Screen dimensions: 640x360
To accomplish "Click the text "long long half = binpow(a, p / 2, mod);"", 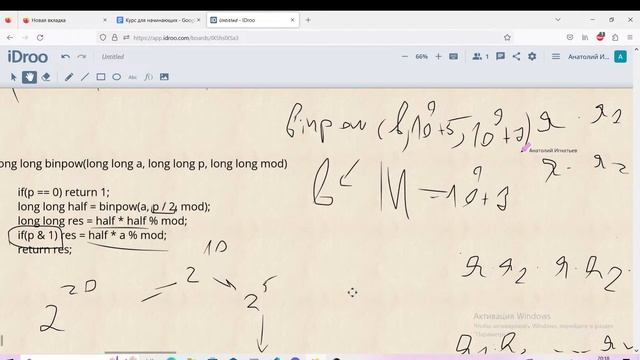I will tap(114, 207).
